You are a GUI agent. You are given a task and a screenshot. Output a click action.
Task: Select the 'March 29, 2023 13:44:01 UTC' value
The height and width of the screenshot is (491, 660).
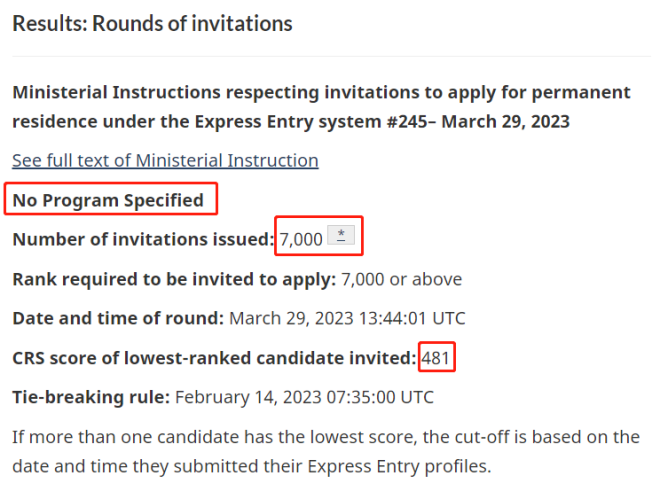click(x=347, y=318)
